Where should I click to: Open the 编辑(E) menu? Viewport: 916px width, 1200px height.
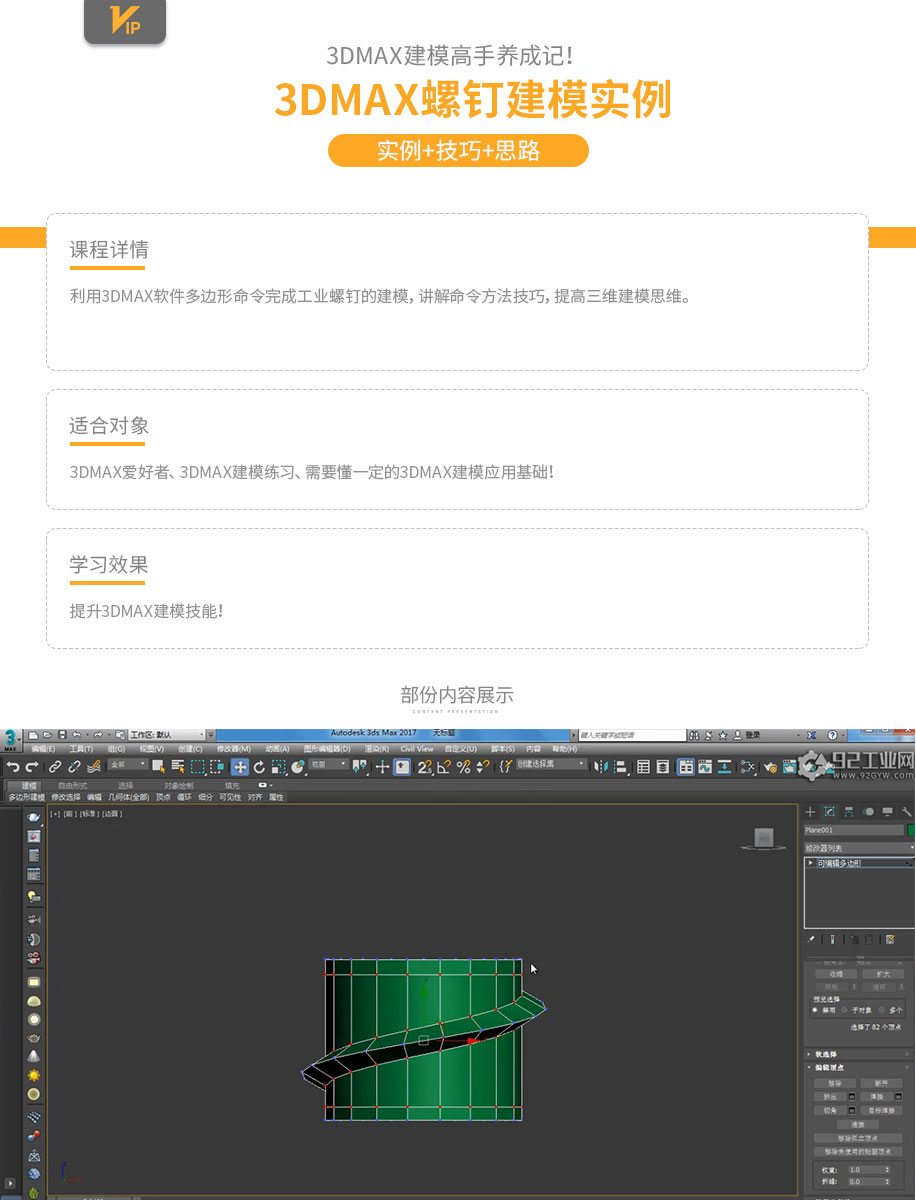(x=43, y=748)
